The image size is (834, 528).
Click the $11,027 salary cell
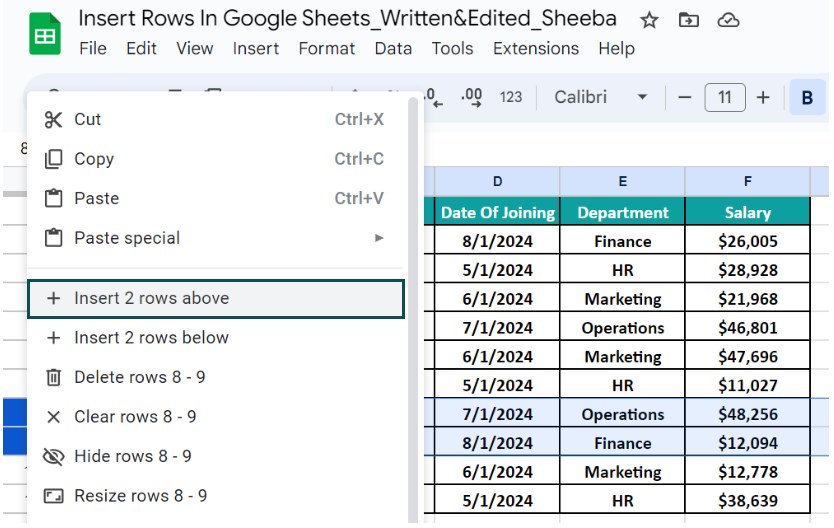point(747,384)
